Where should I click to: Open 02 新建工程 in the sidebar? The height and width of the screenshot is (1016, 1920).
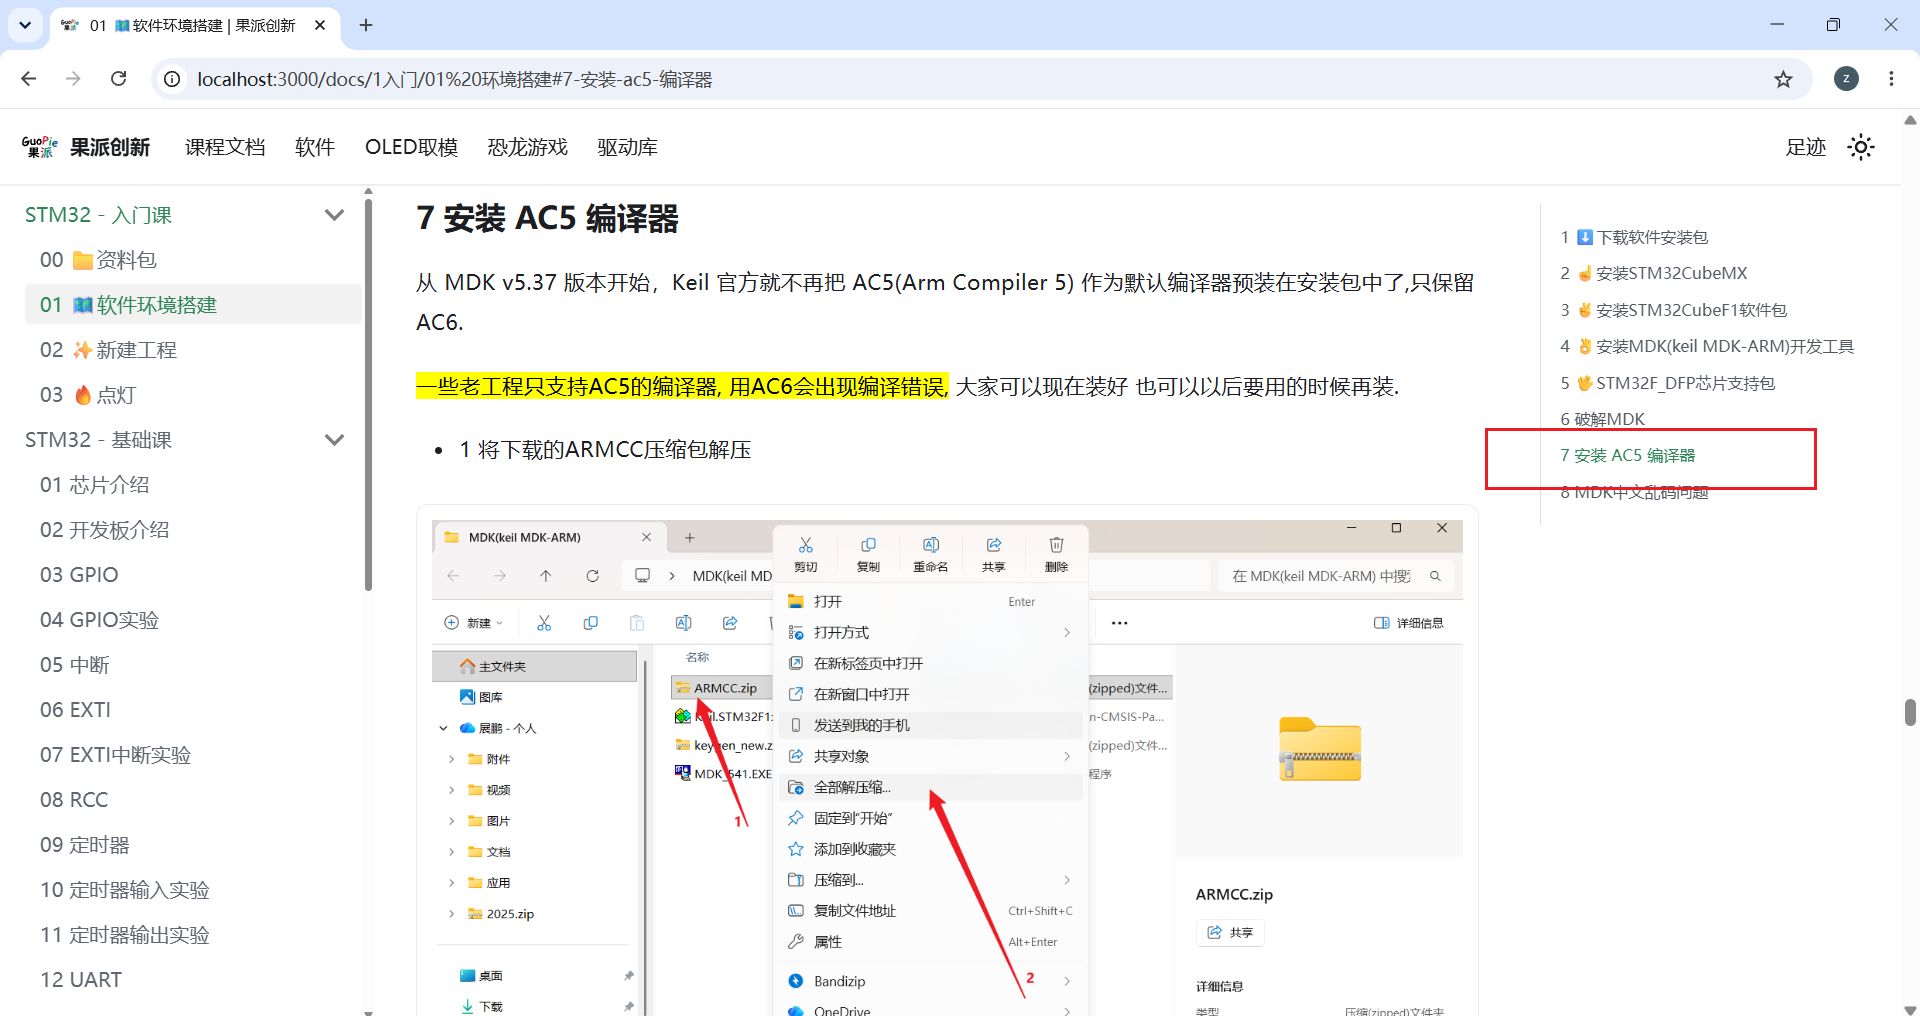193,350
